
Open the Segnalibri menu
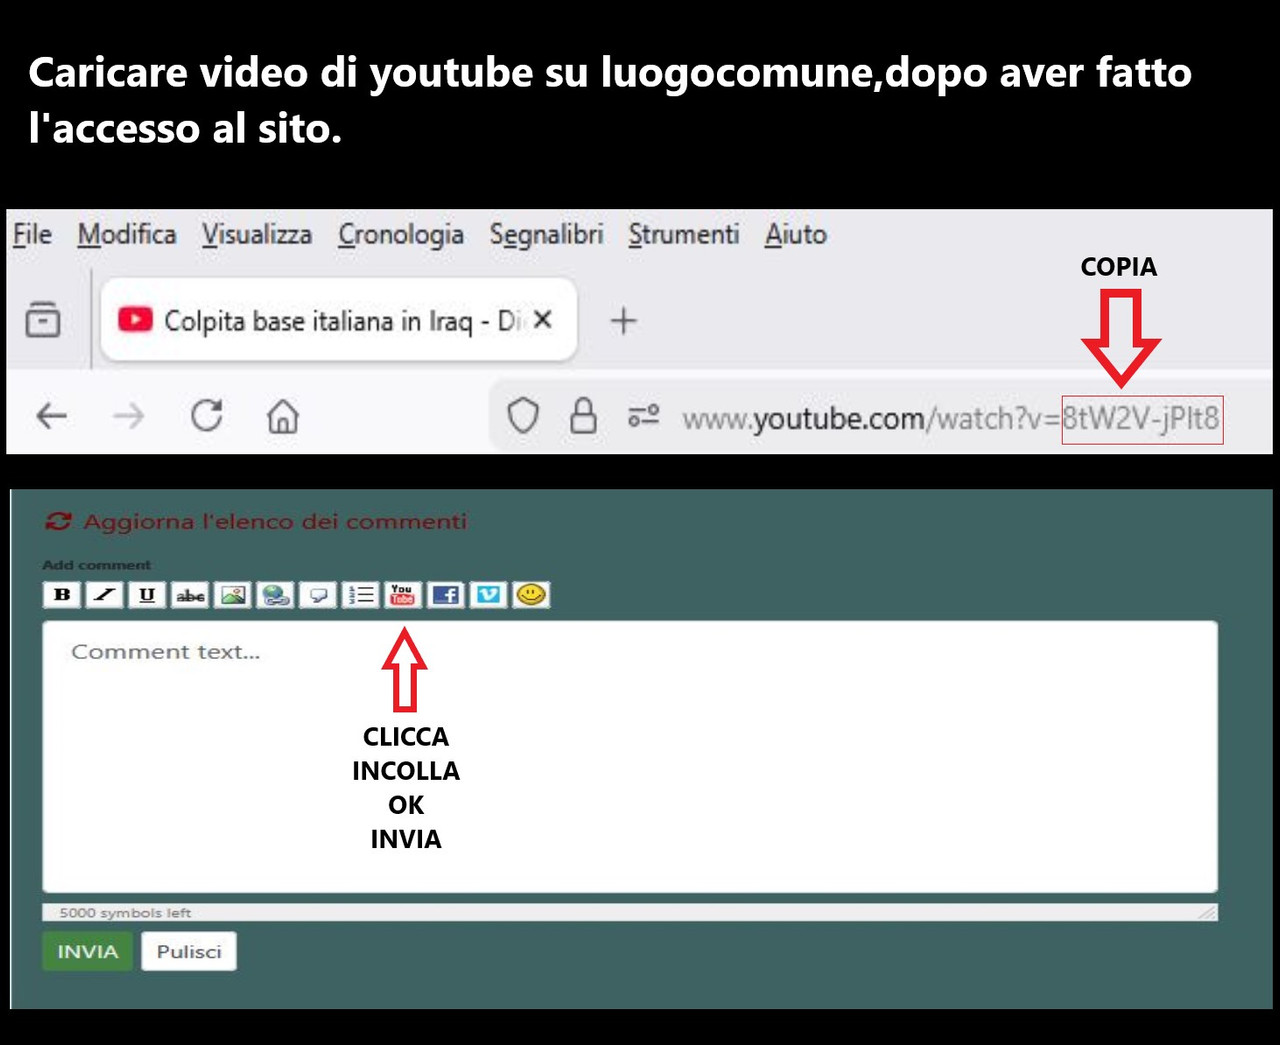coord(546,235)
